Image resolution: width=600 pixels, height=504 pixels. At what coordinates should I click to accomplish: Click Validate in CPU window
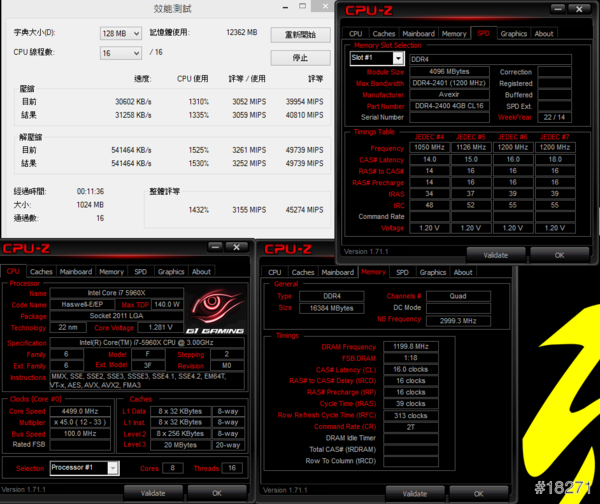click(153, 493)
